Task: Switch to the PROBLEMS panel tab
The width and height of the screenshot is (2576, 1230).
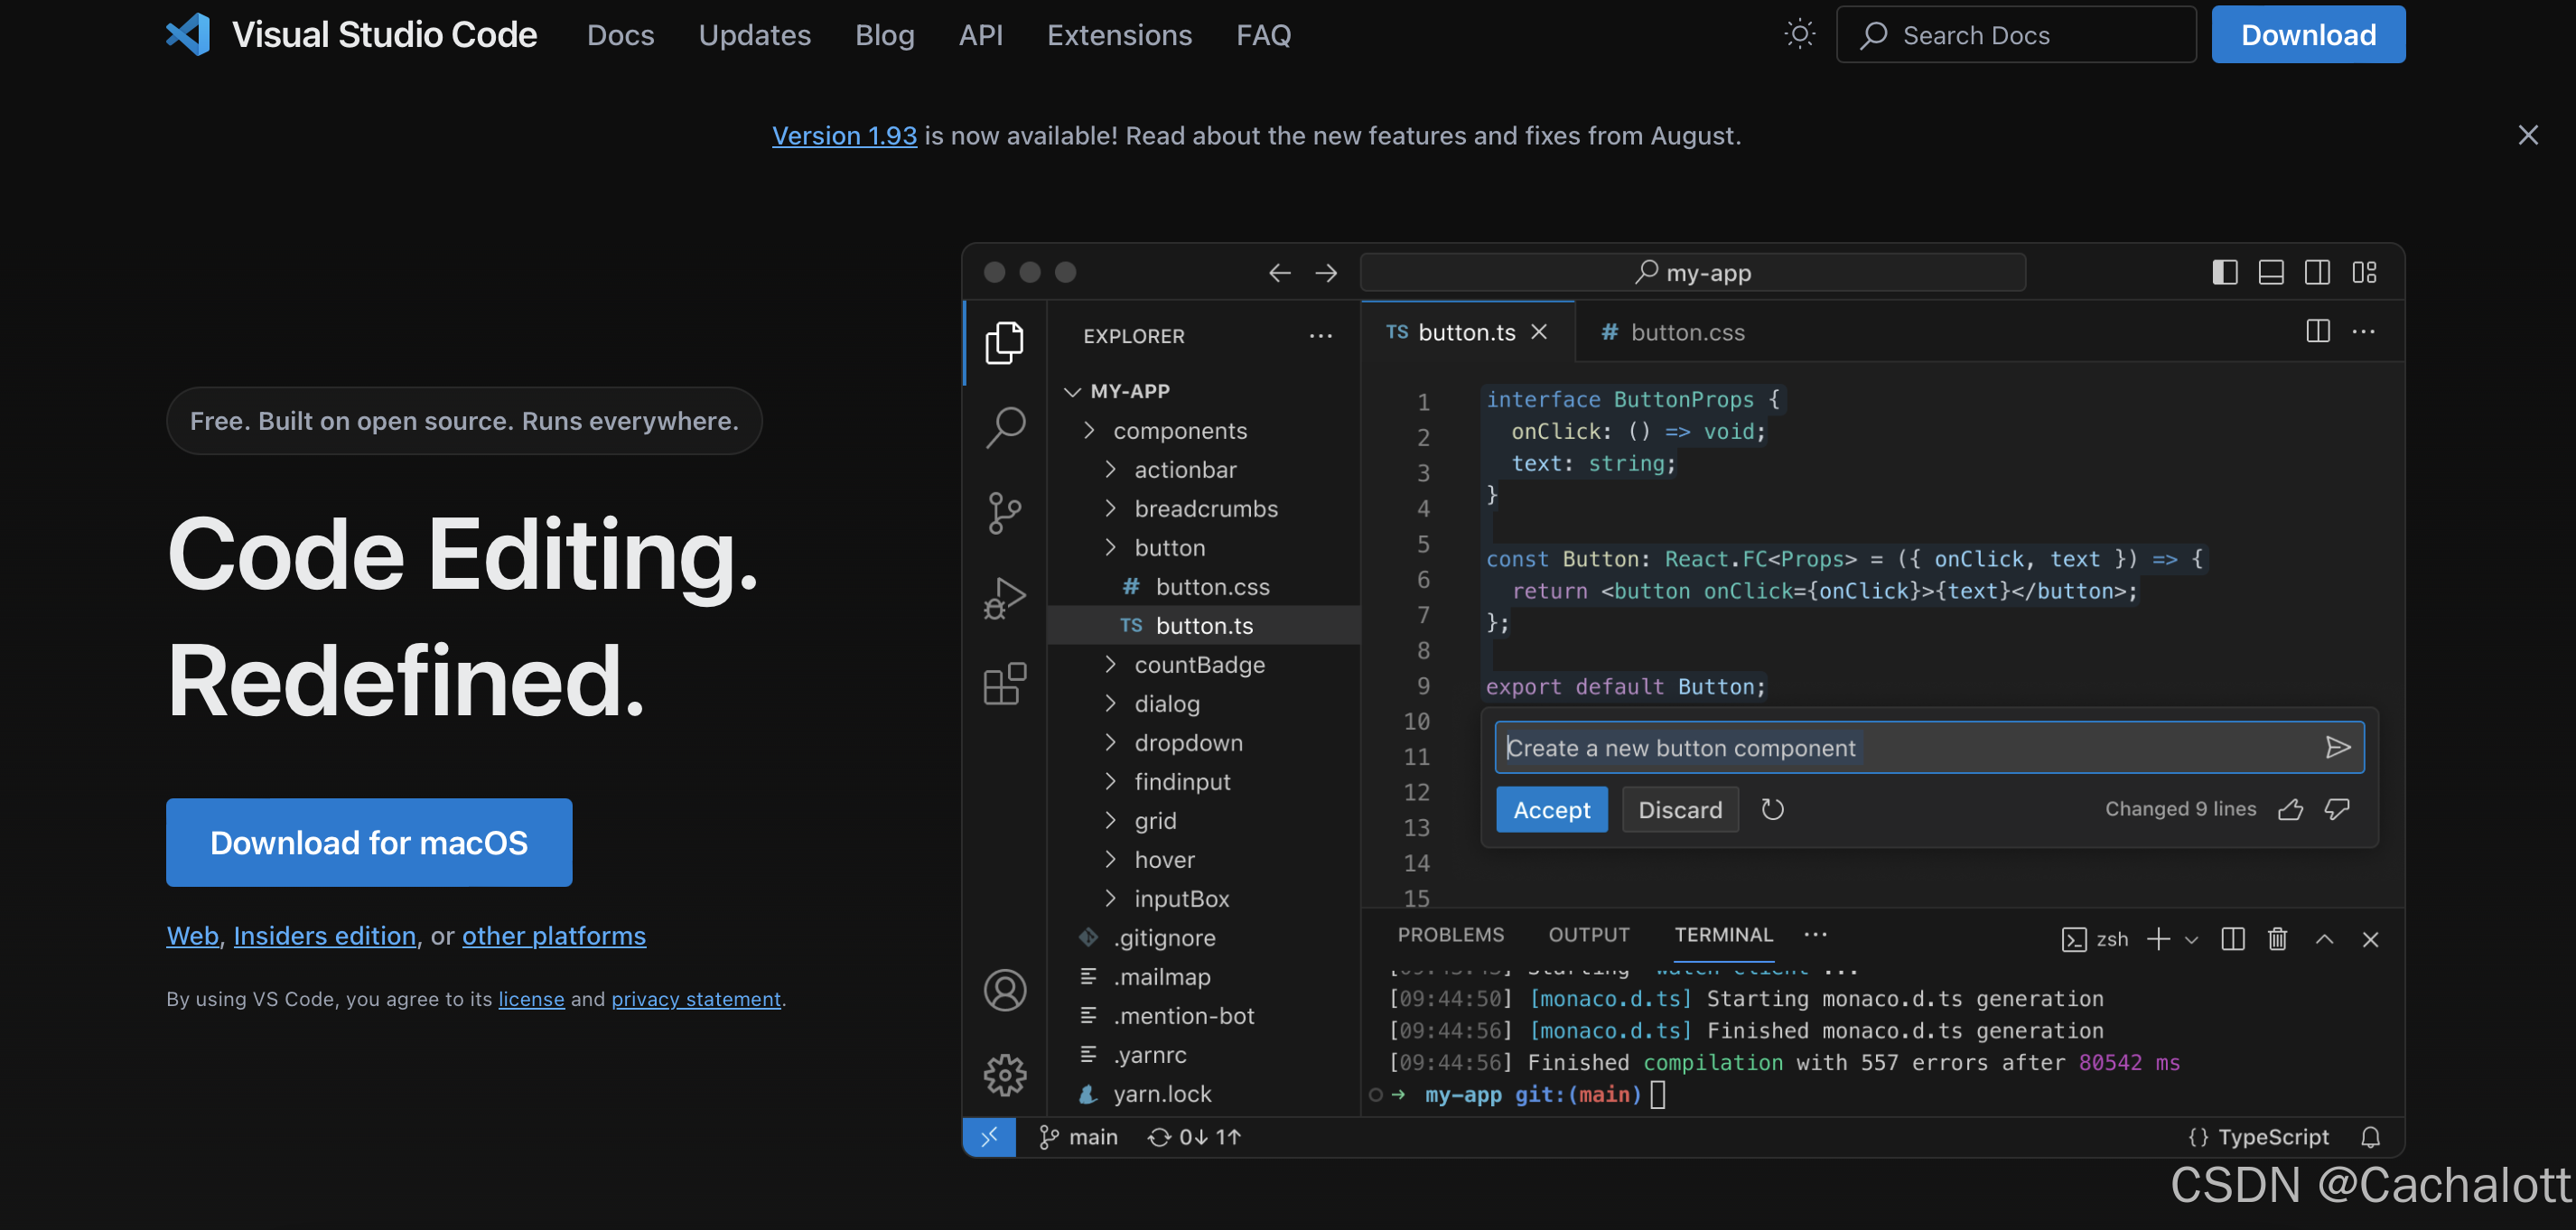Action: (1450, 934)
